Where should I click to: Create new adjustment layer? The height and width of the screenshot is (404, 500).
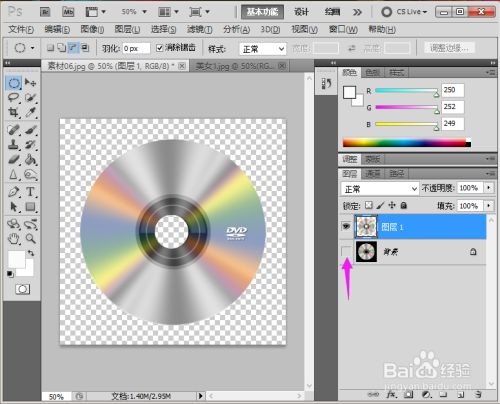tap(426, 395)
